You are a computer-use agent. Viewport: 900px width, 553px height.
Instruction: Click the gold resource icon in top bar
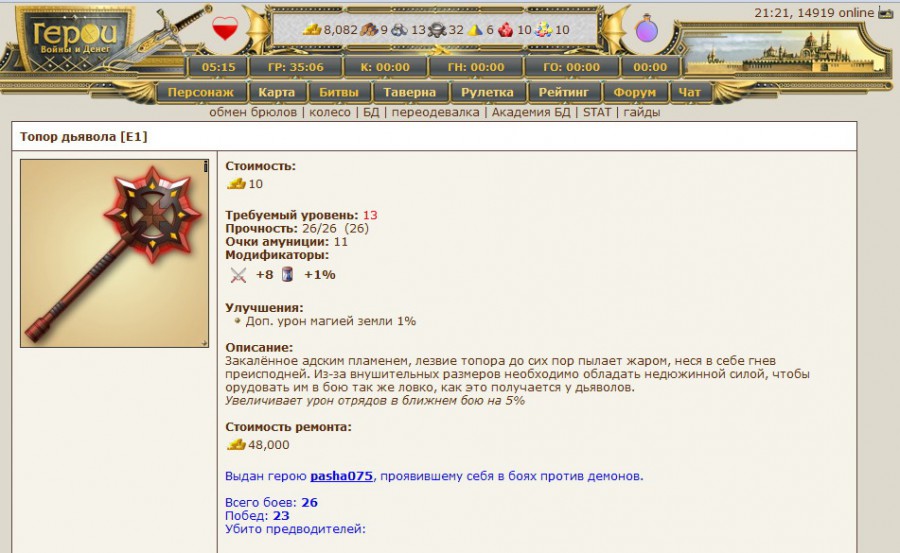coord(313,30)
